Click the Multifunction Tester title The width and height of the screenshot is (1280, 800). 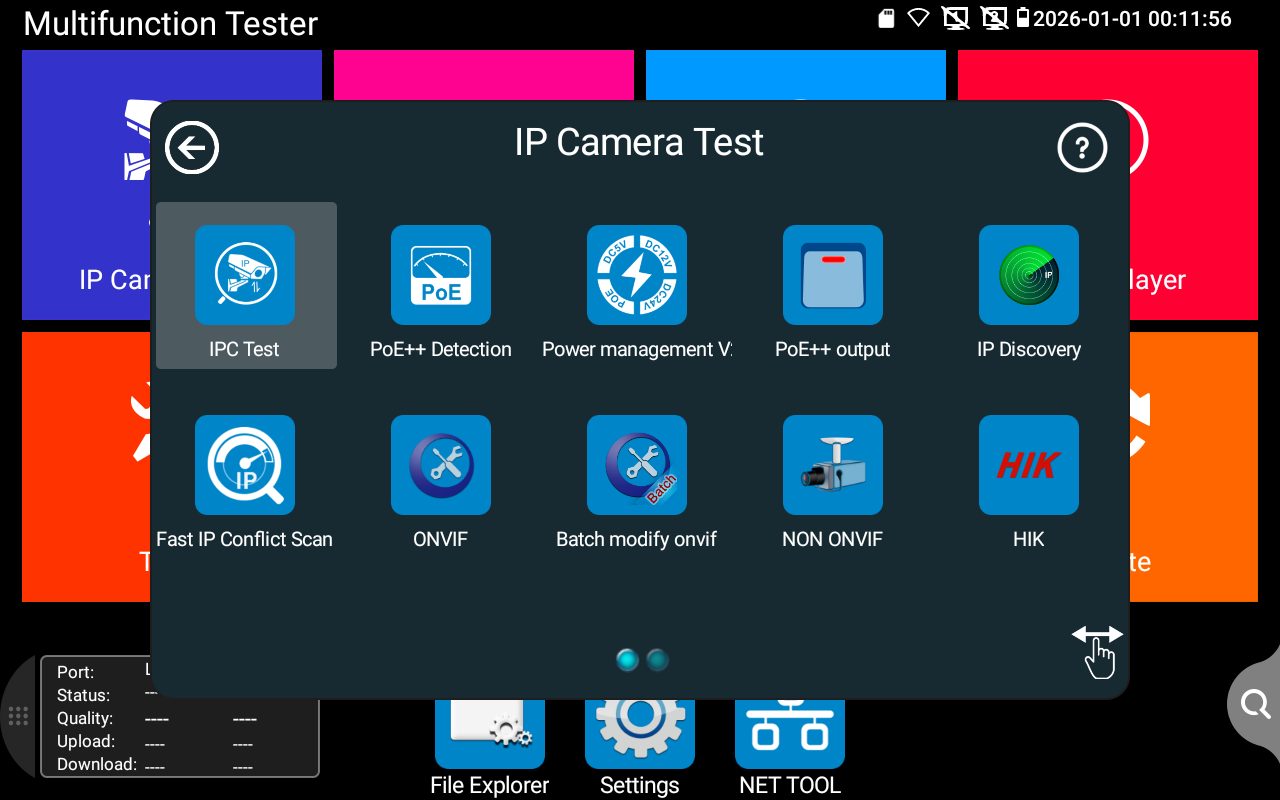(171, 23)
